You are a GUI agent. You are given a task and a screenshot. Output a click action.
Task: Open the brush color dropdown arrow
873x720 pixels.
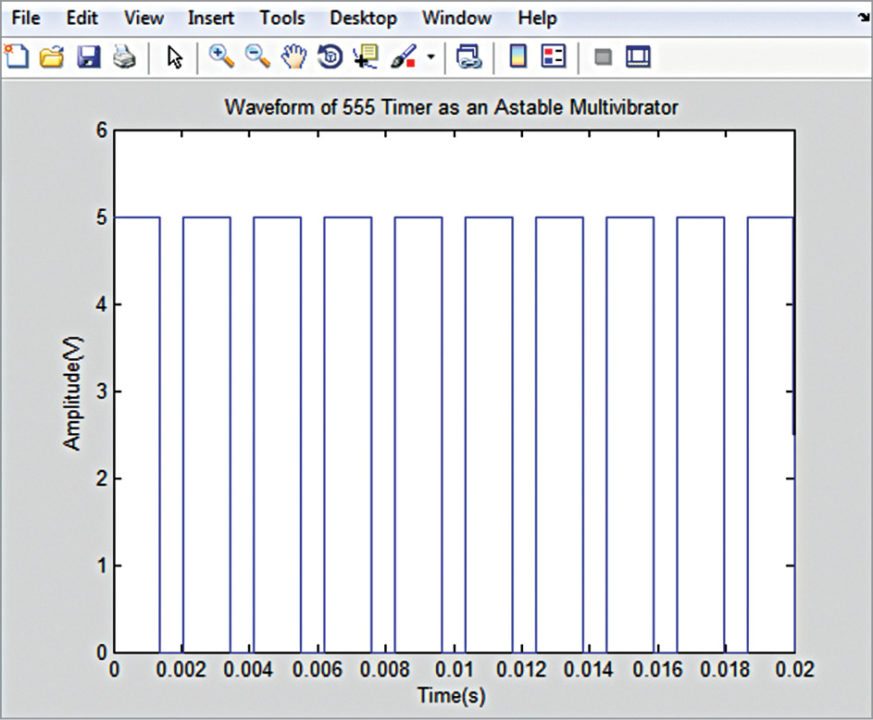click(x=430, y=57)
